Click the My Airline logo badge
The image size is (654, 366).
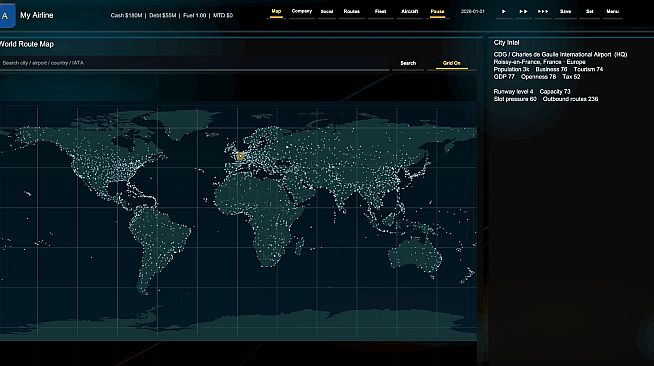point(7,16)
